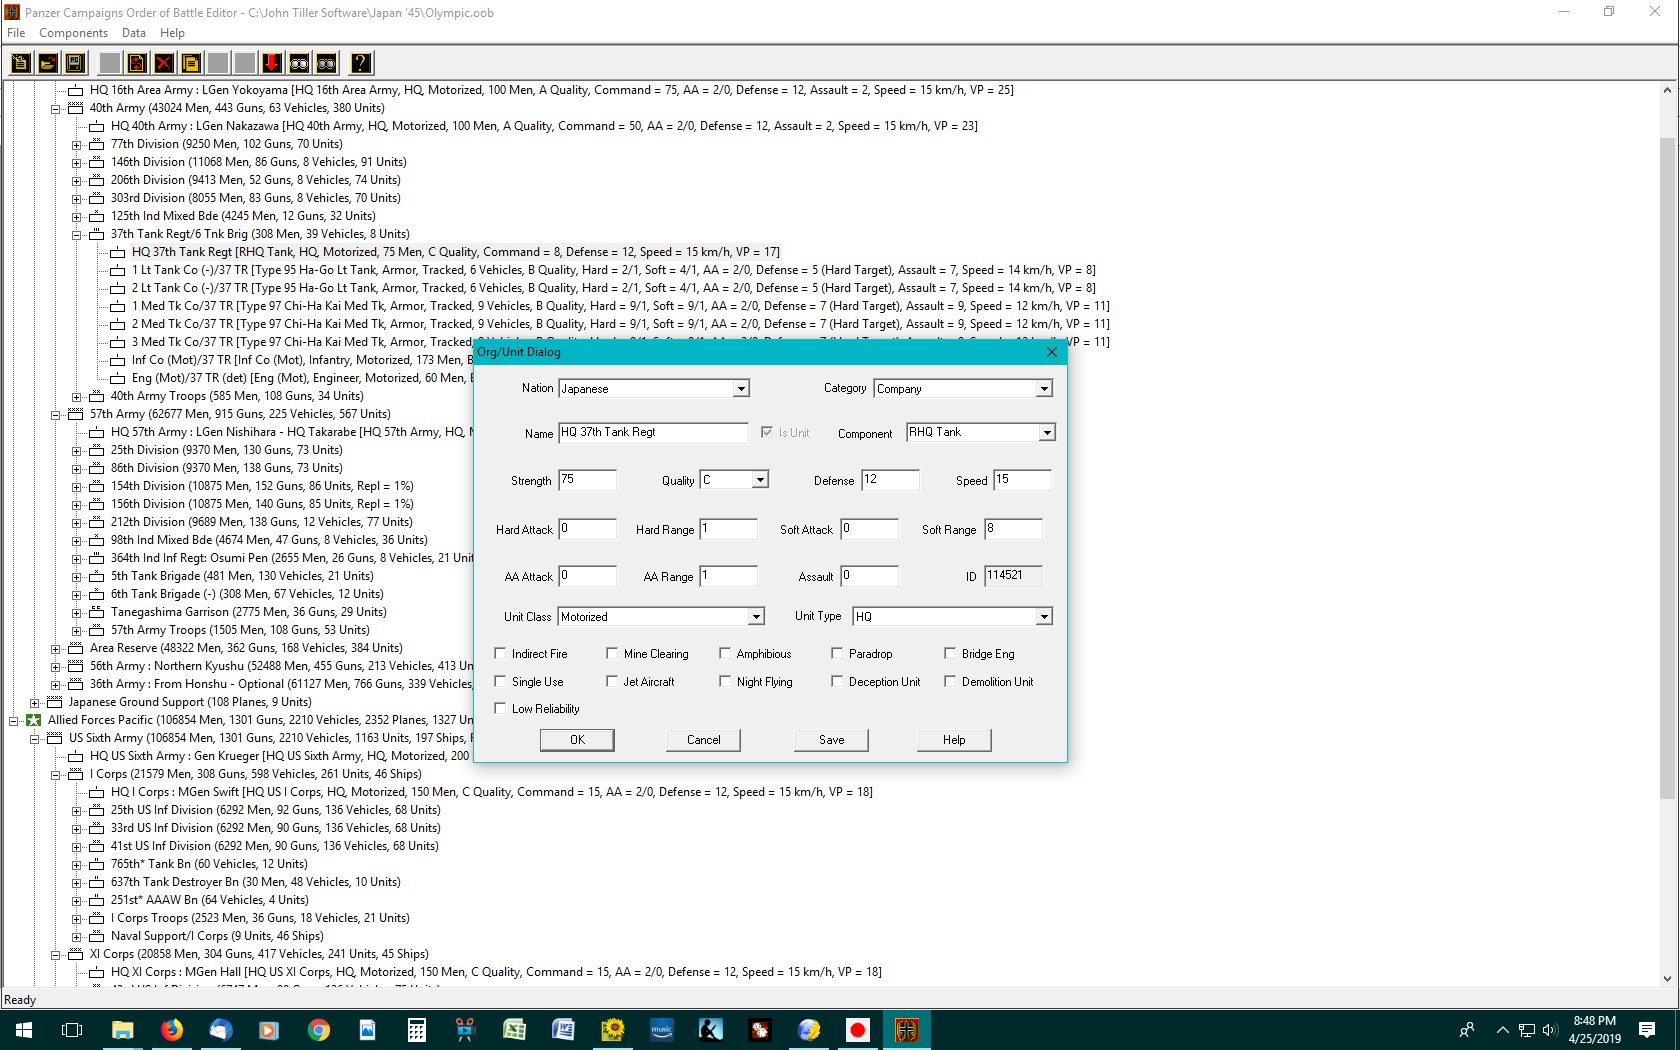Image resolution: width=1680 pixels, height=1050 pixels.
Task: Enable the Indirect Fire checkbox
Action: pos(501,653)
